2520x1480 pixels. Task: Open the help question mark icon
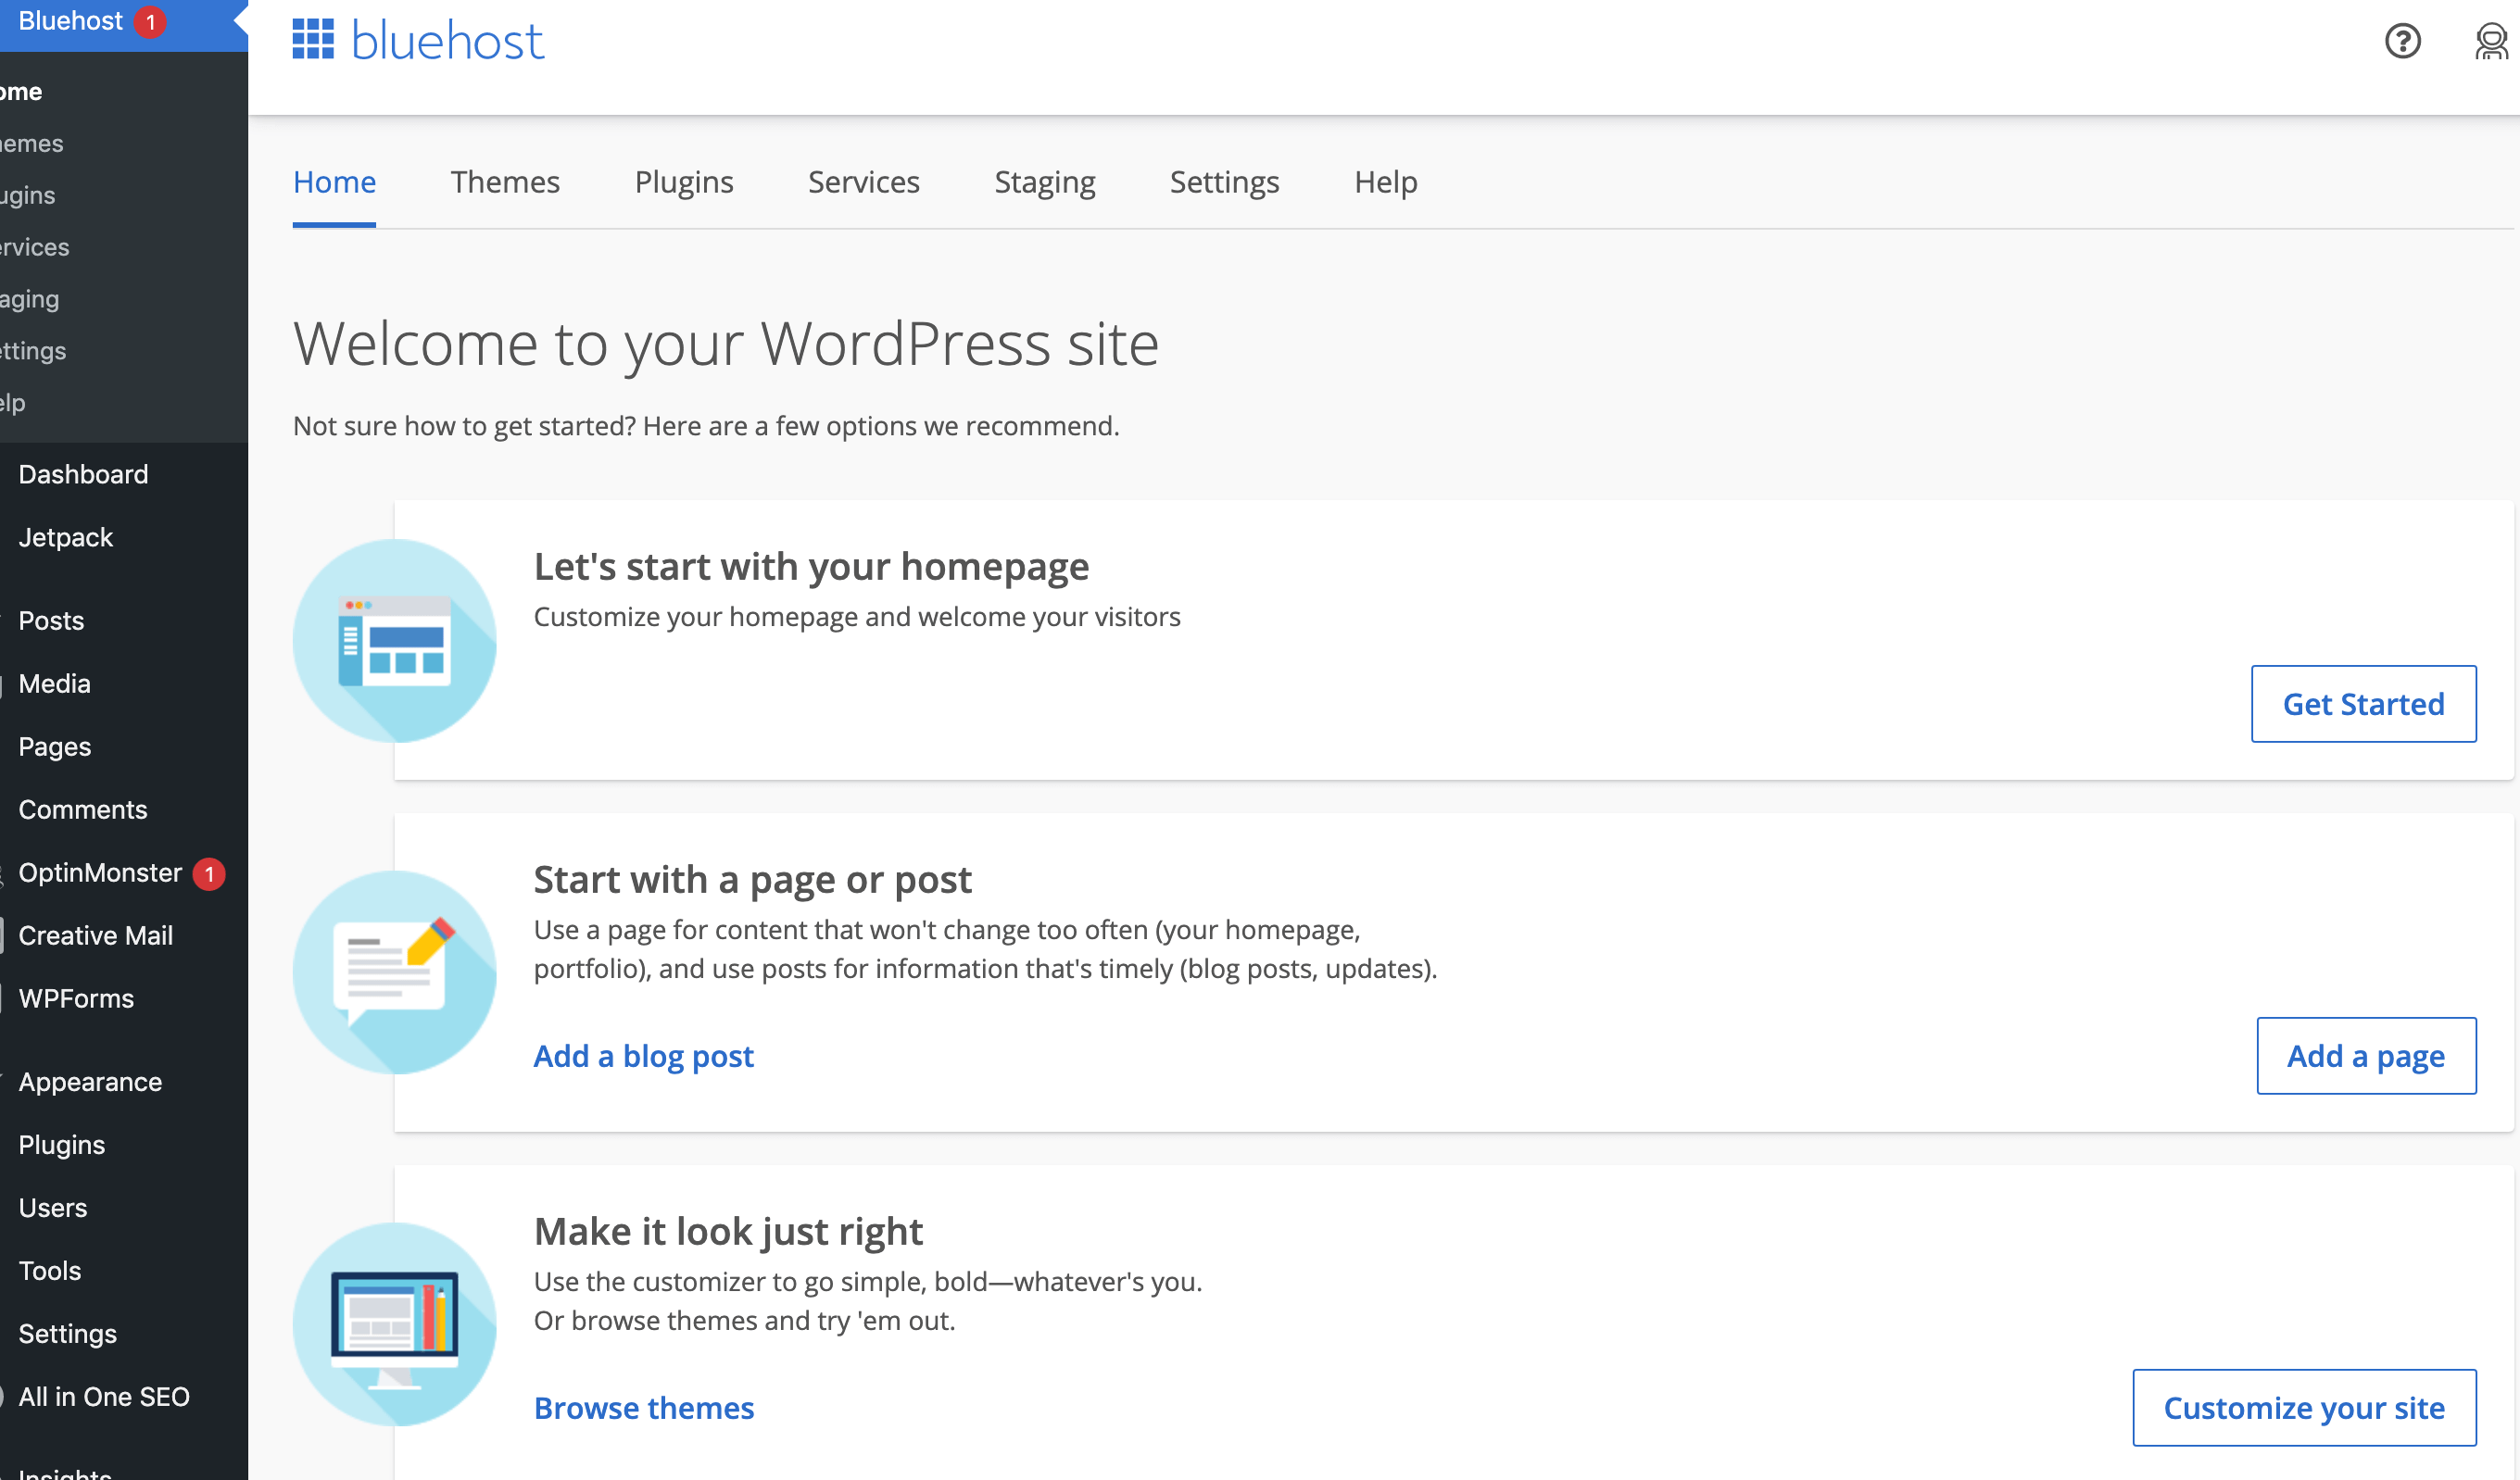pyautogui.click(x=2402, y=41)
